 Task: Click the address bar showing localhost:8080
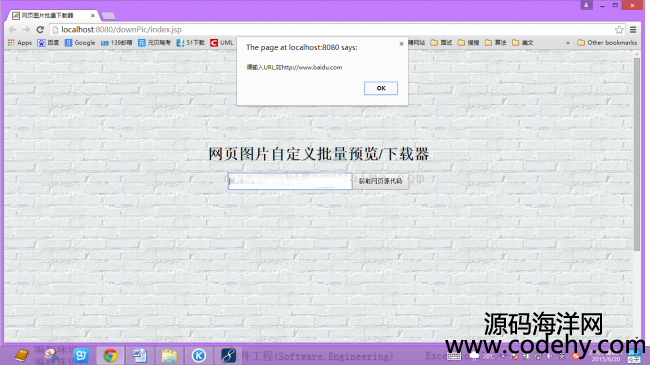(332, 29)
